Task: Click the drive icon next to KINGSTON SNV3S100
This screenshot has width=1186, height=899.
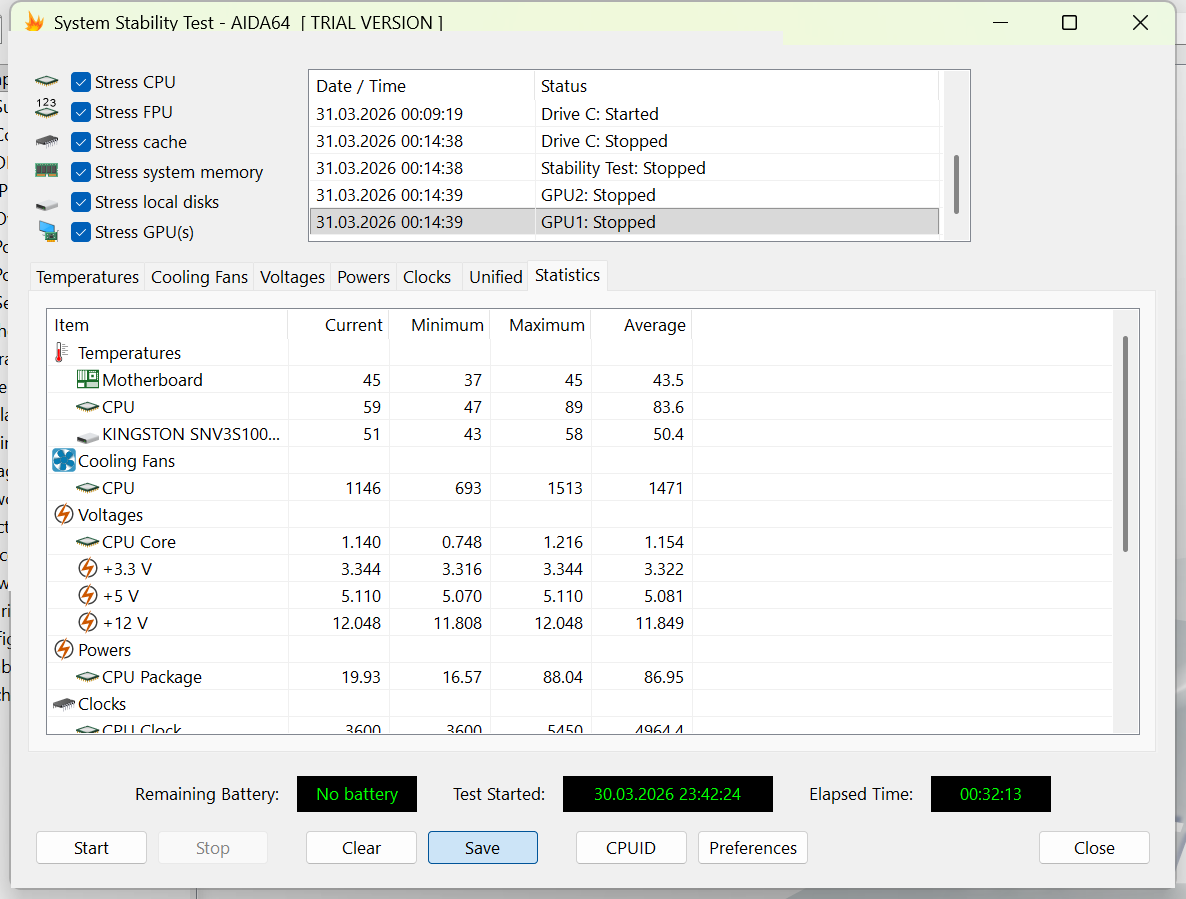Action: [88, 436]
